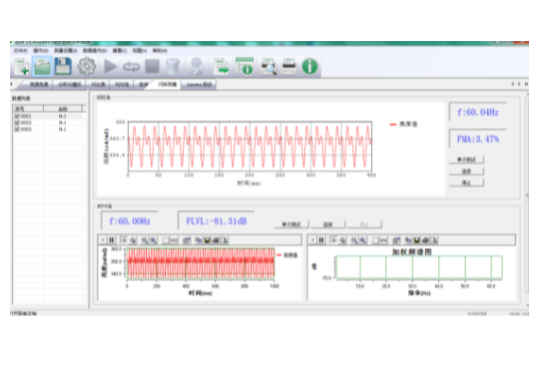Viewport: 540px width, 380px height.
Task: Save the left time chart with its floppy icon
Action: pyautogui.click(x=207, y=240)
